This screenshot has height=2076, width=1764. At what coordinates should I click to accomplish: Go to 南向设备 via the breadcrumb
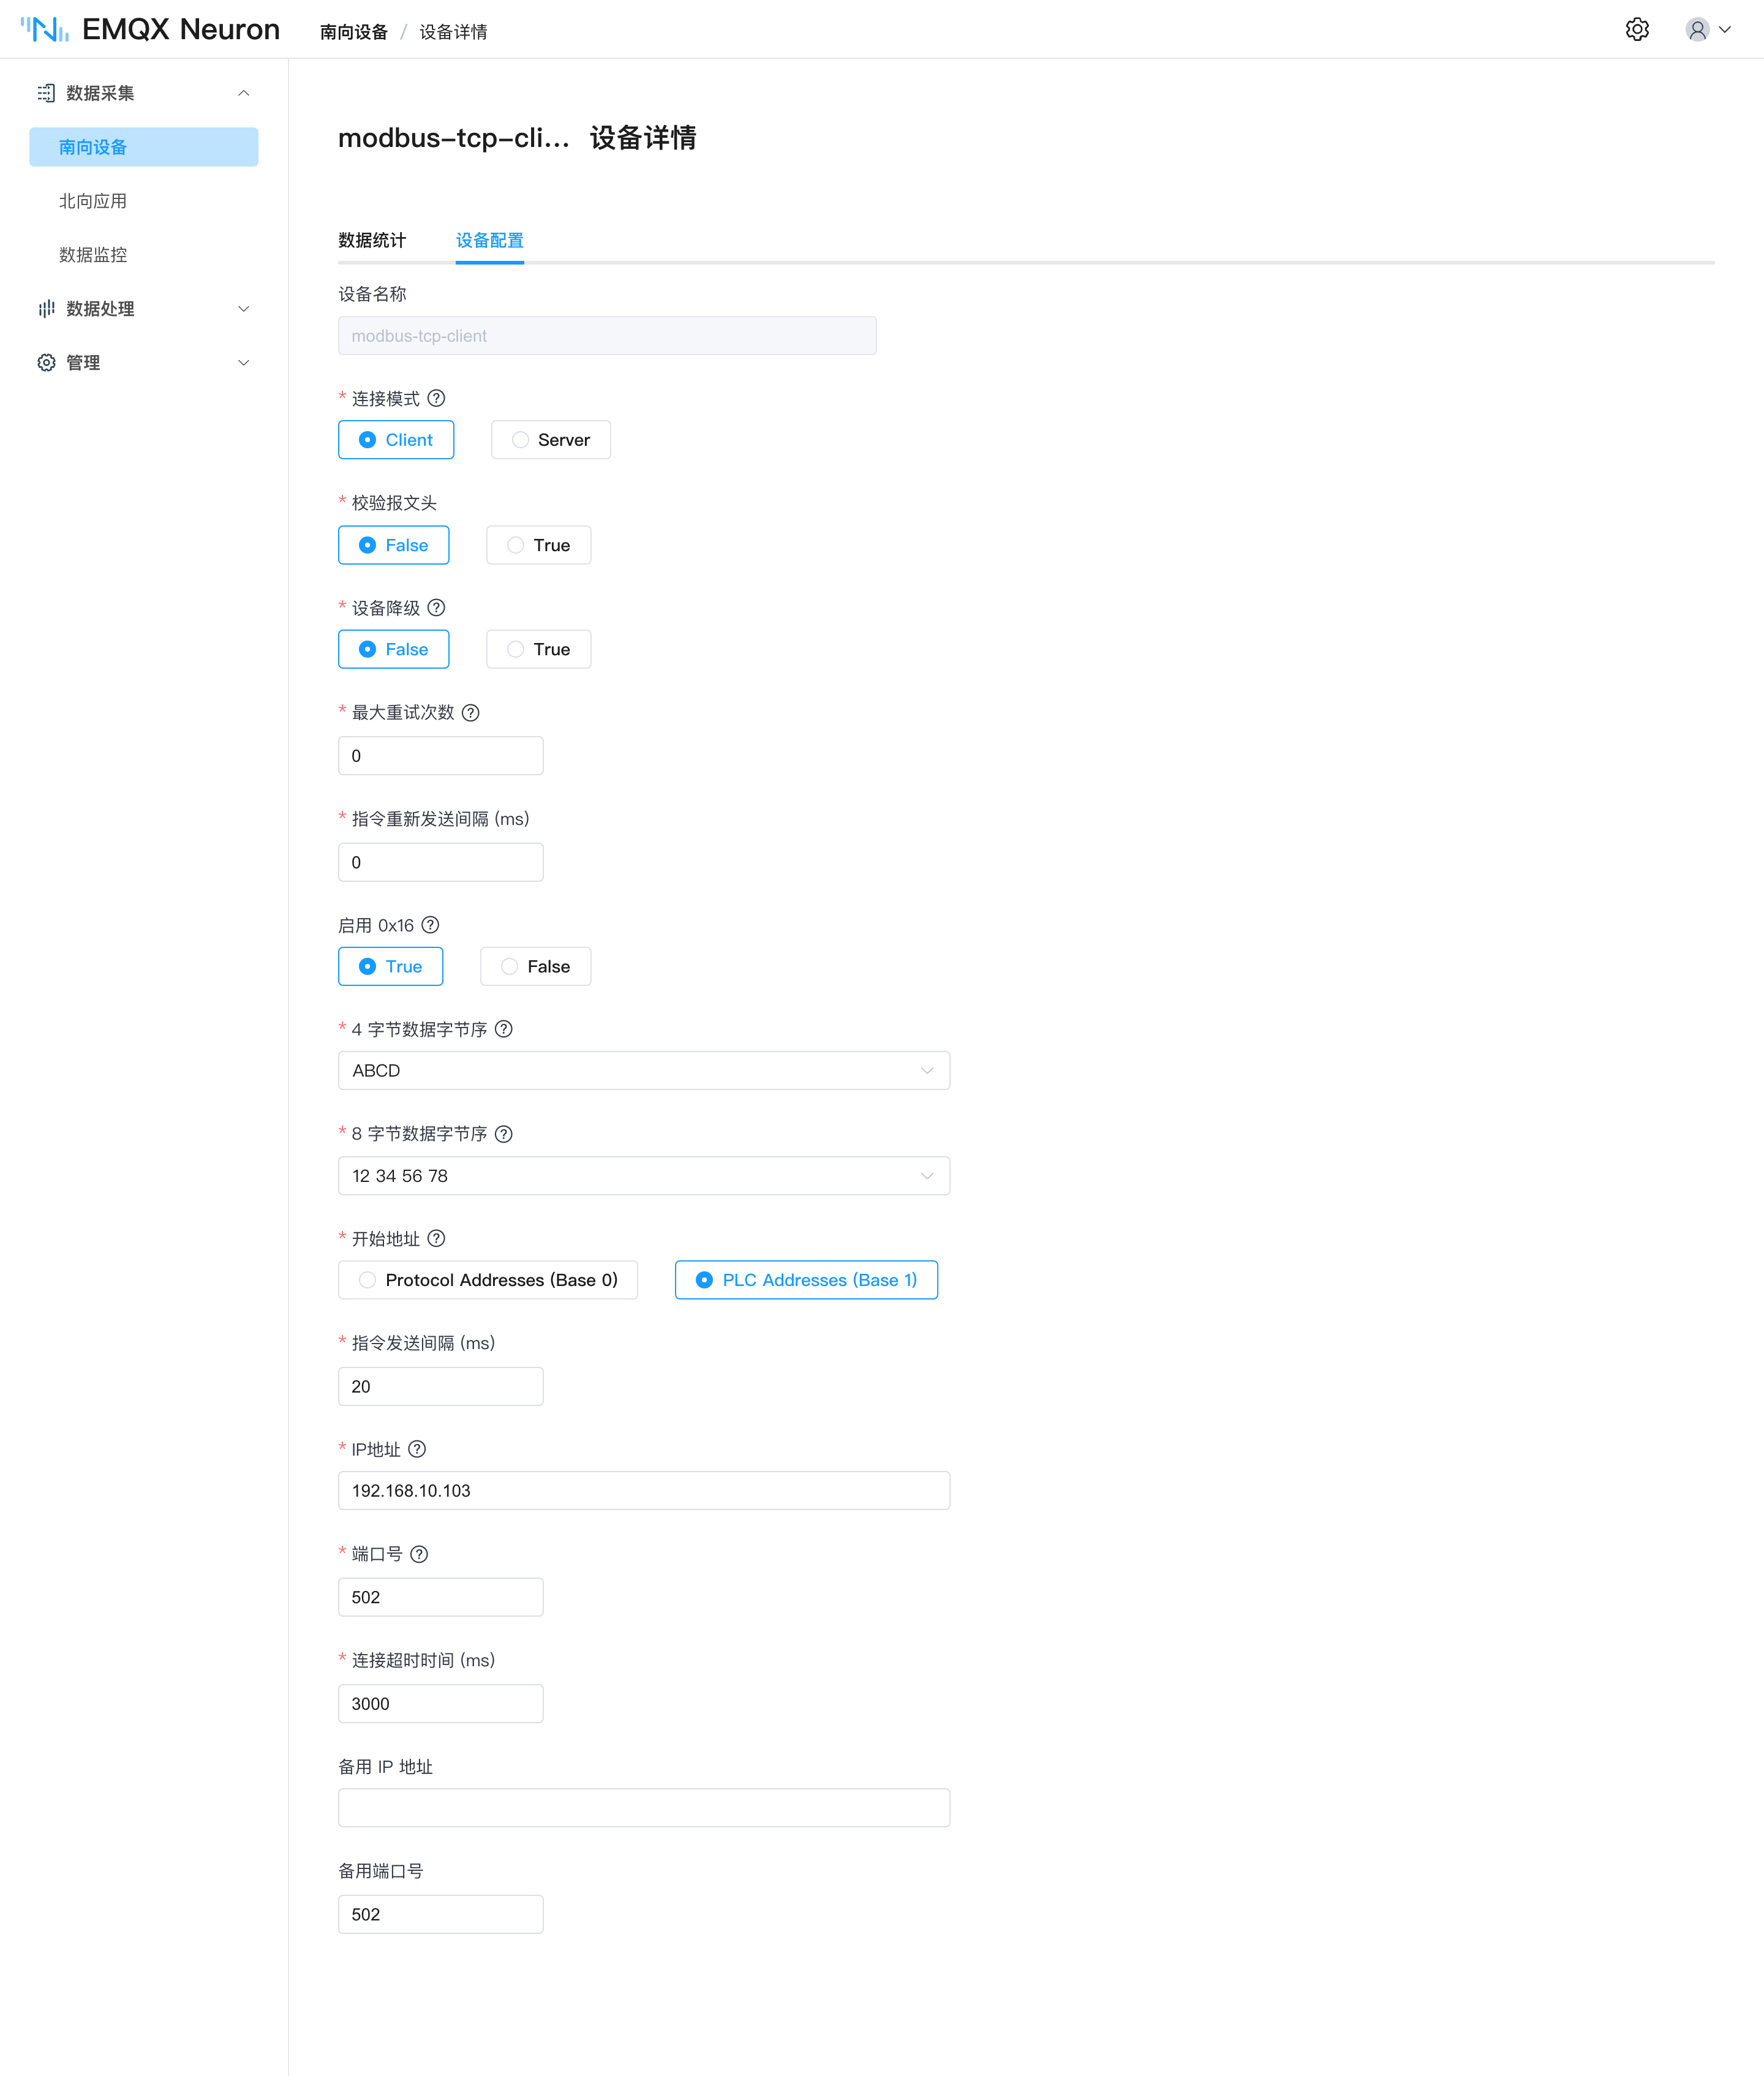pos(354,32)
